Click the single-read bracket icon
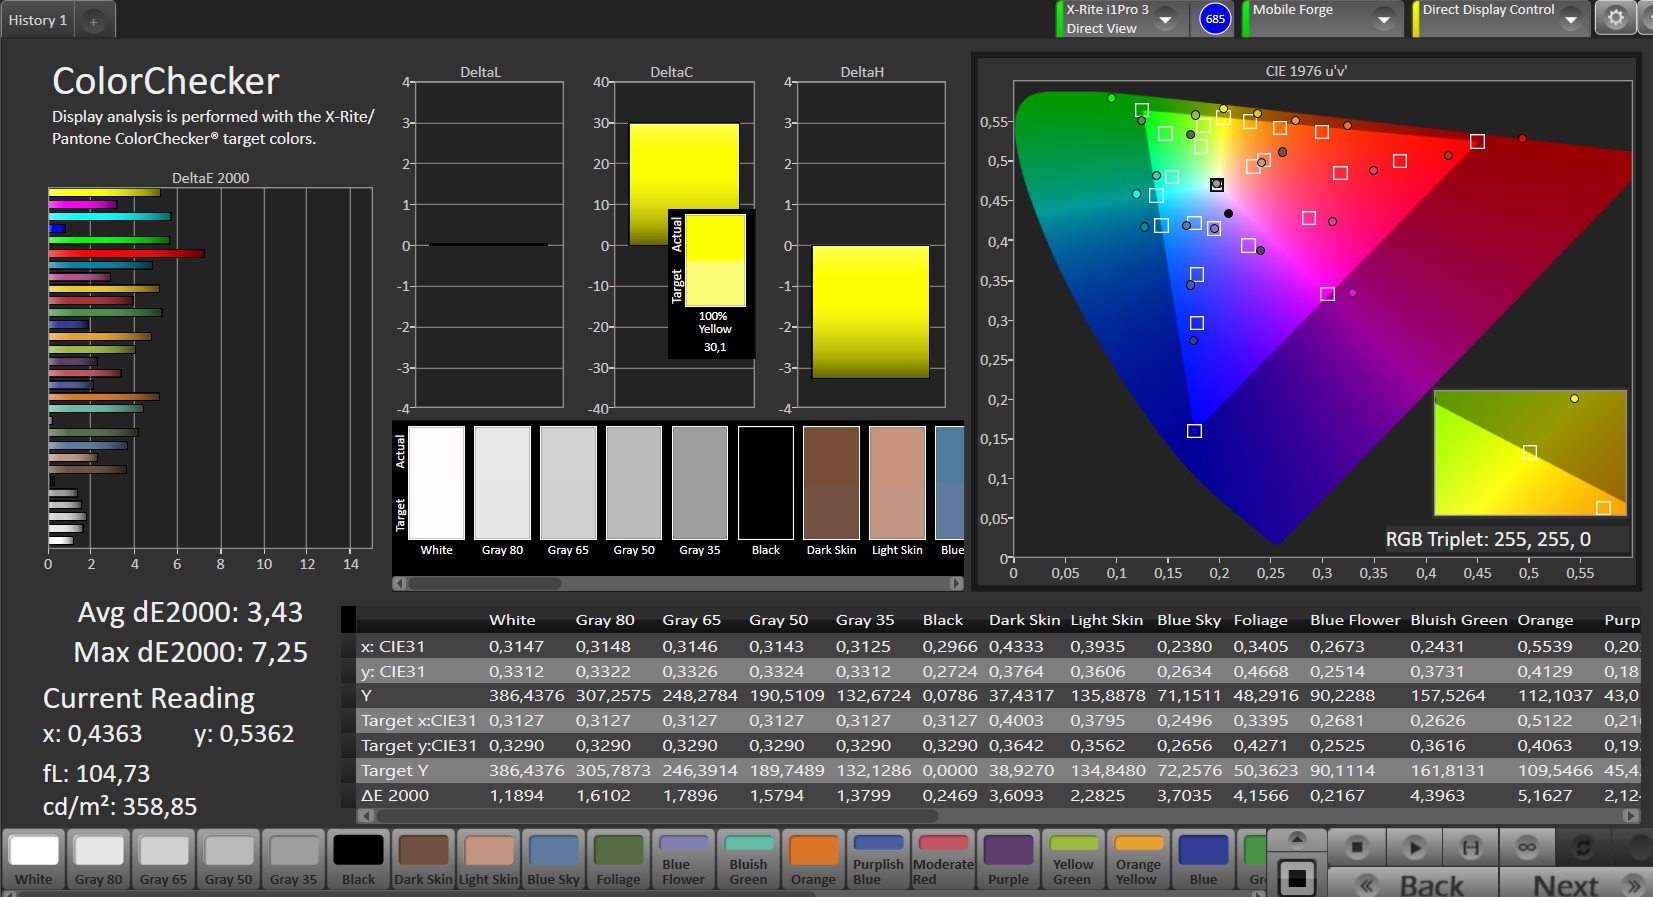The height and width of the screenshot is (897, 1653). click(1471, 847)
